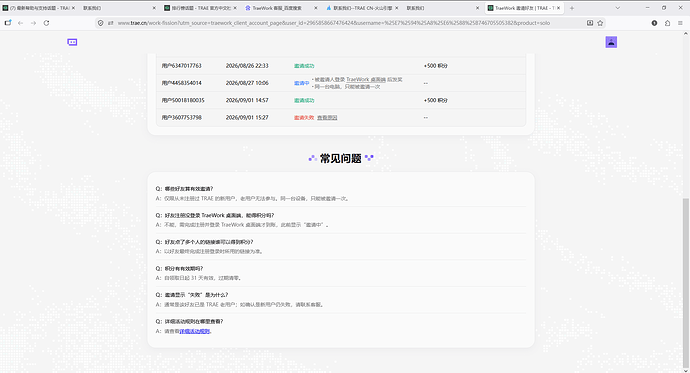690x373 pixels.
Task: Close the 排行榜话题 tab
Action: tap(235, 8)
